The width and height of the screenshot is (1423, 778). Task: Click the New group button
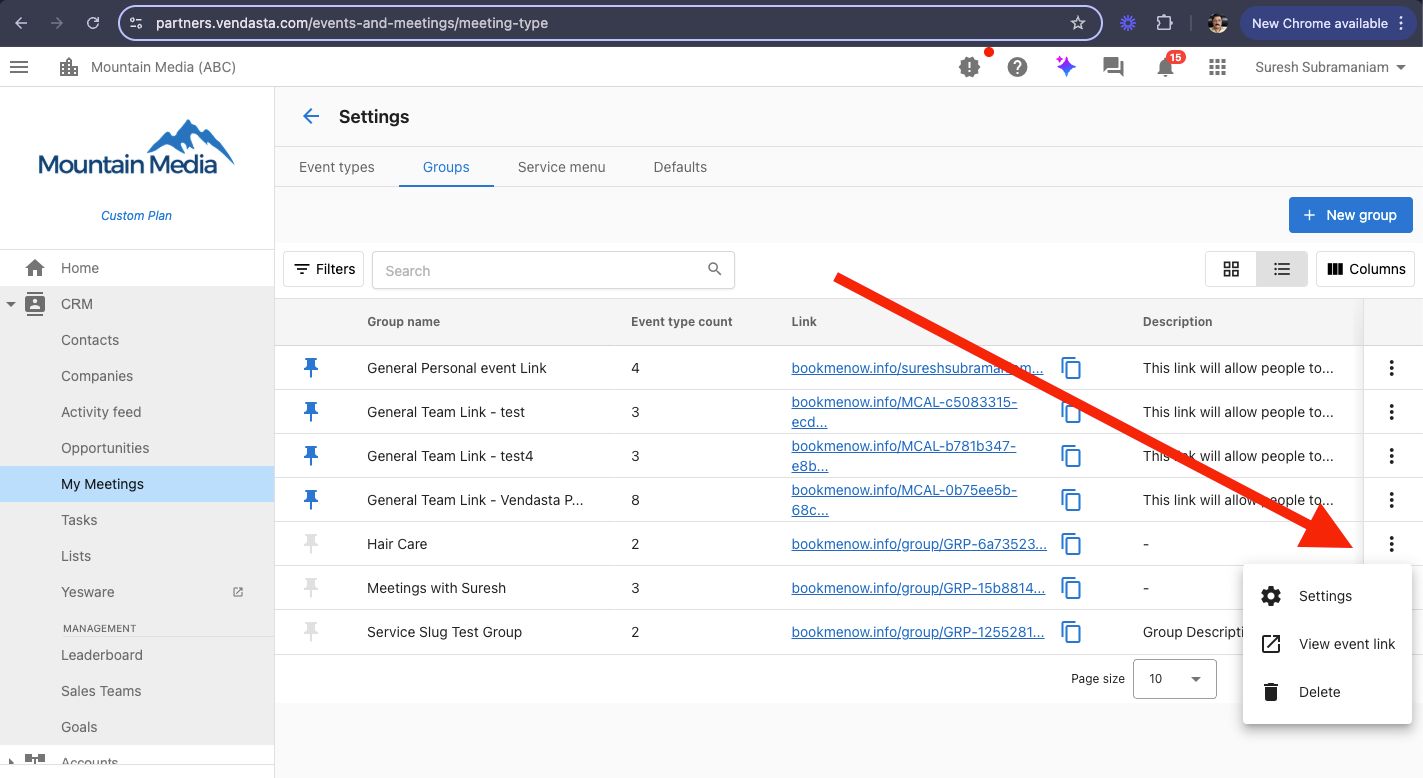click(x=1350, y=215)
